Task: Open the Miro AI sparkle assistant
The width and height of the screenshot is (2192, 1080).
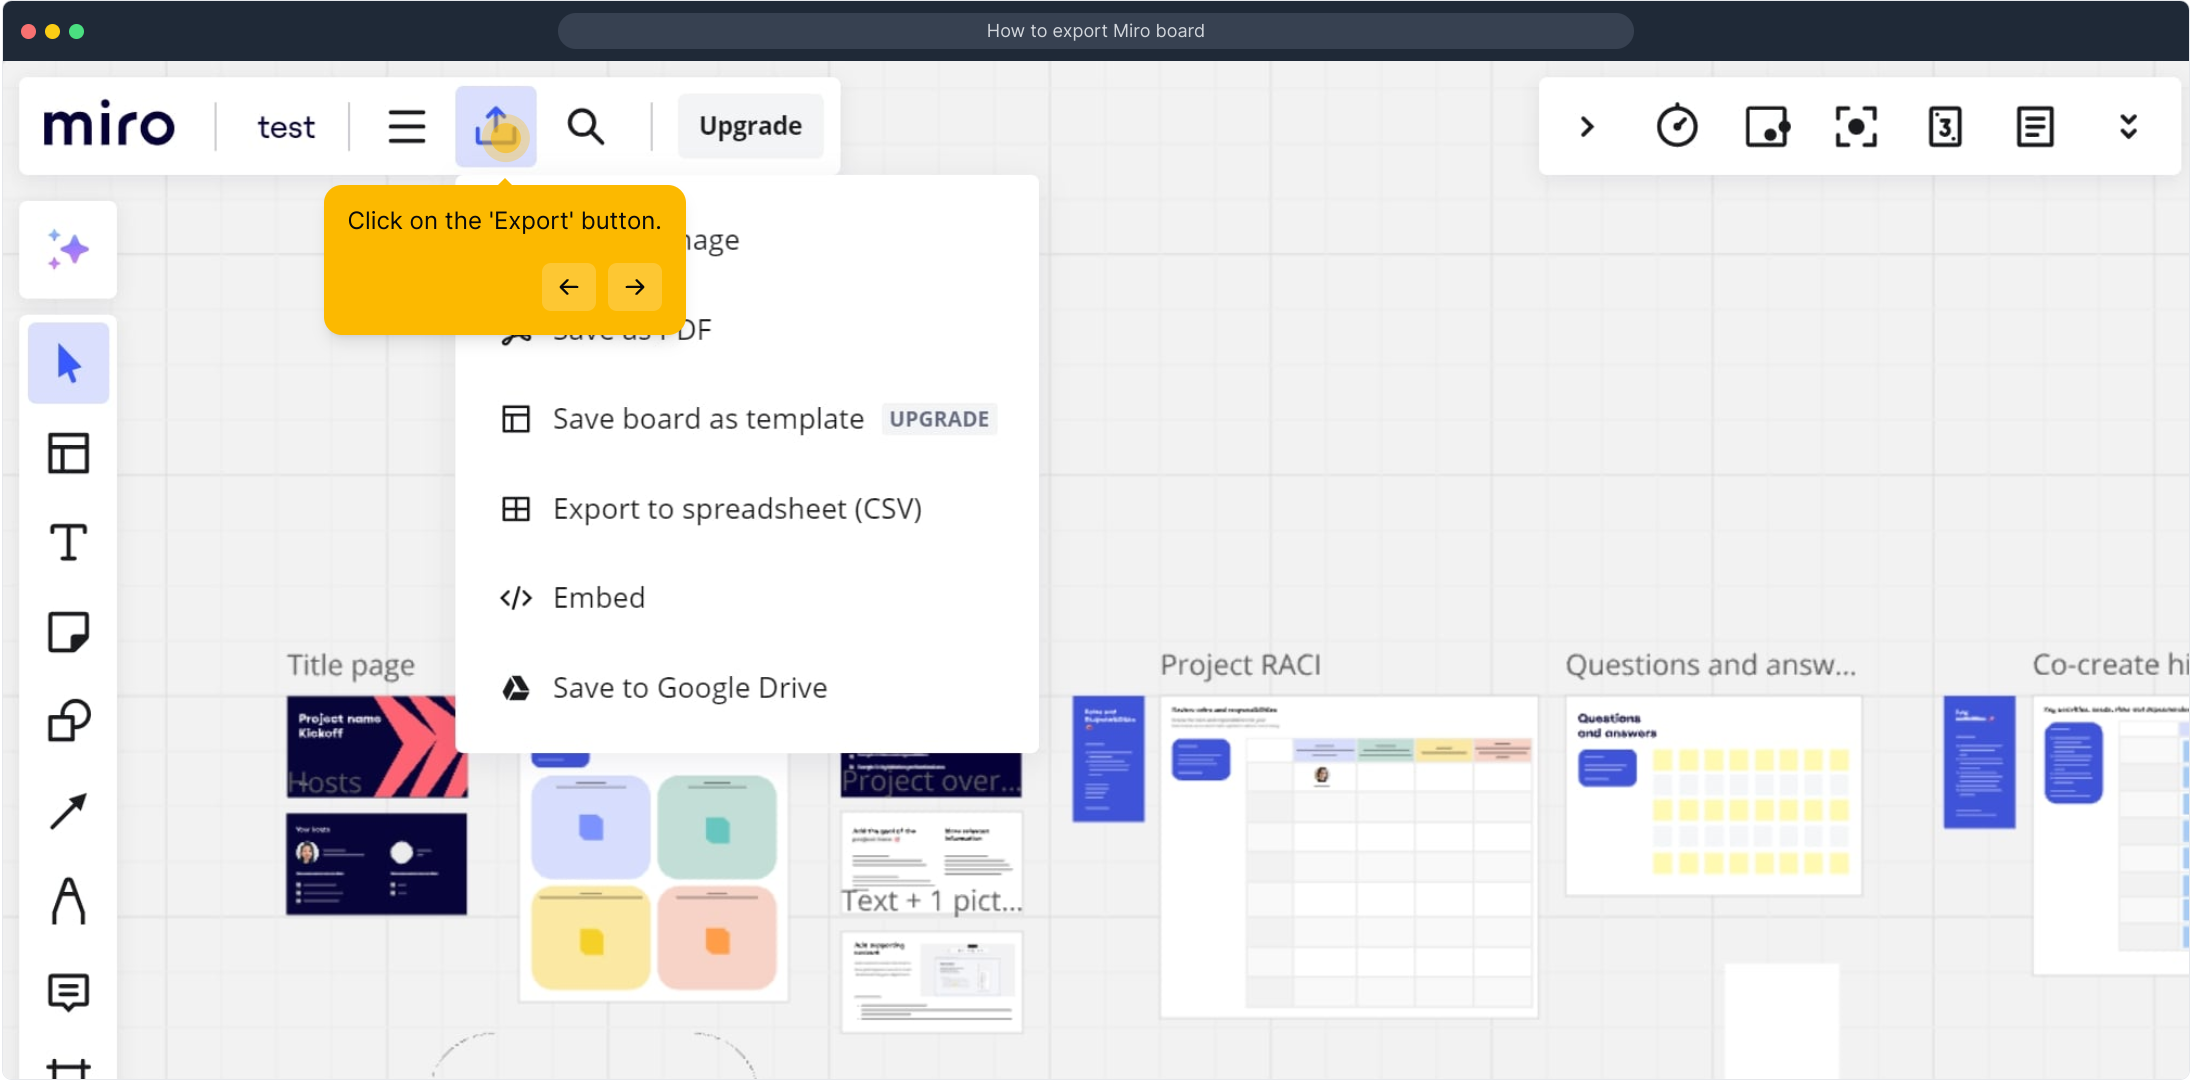Action: point(68,250)
